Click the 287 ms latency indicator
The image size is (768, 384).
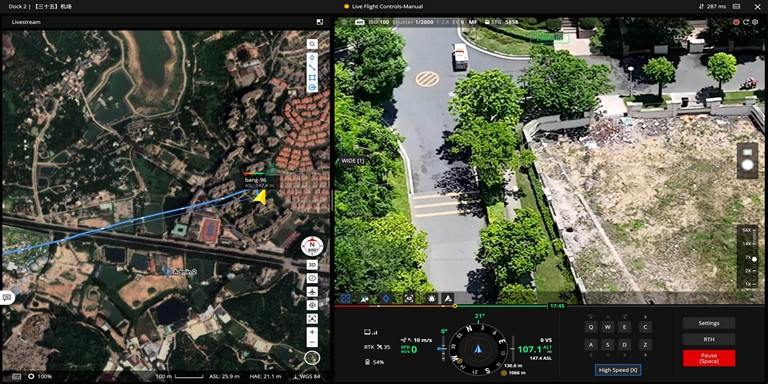[x=713, y=6]
